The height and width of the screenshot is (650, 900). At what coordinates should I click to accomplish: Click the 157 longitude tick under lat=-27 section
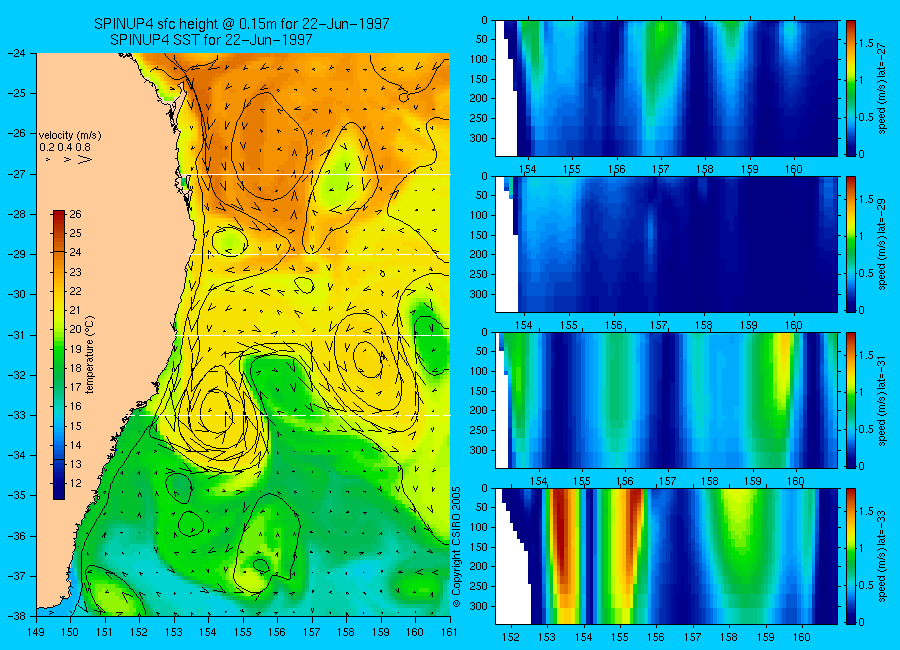(x=661, y=169)
